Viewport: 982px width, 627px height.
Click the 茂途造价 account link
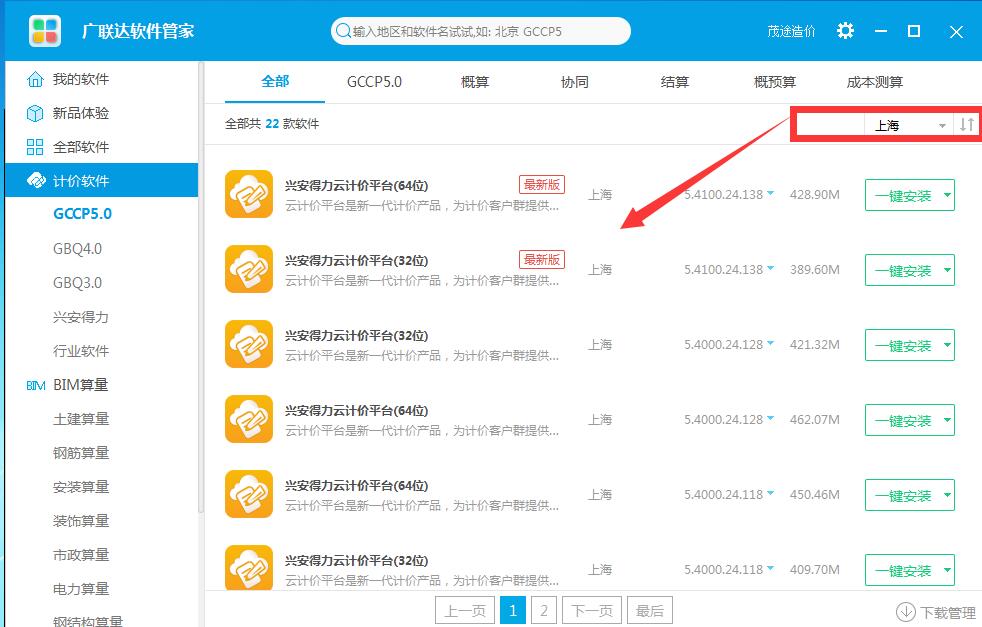point(792,31)
